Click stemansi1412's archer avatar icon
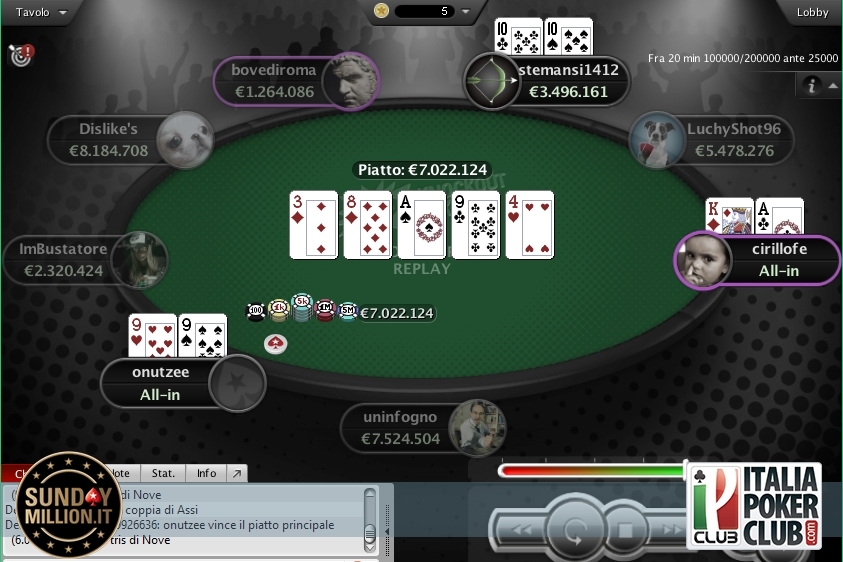This screenshot has width=843, height=562. pos(490,81)
